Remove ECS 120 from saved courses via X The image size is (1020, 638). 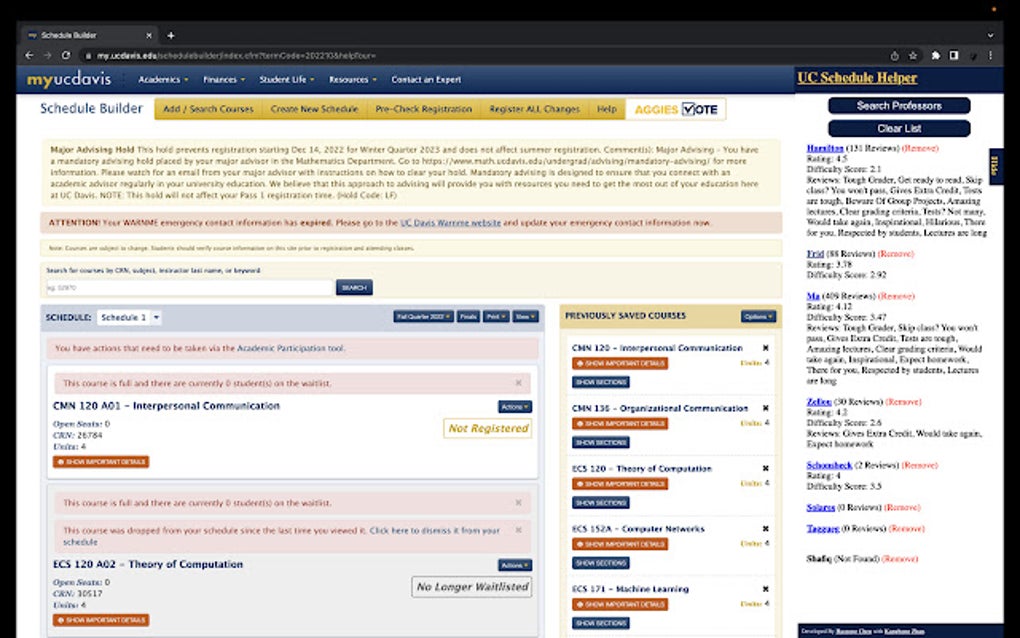[x=764, y=468]
